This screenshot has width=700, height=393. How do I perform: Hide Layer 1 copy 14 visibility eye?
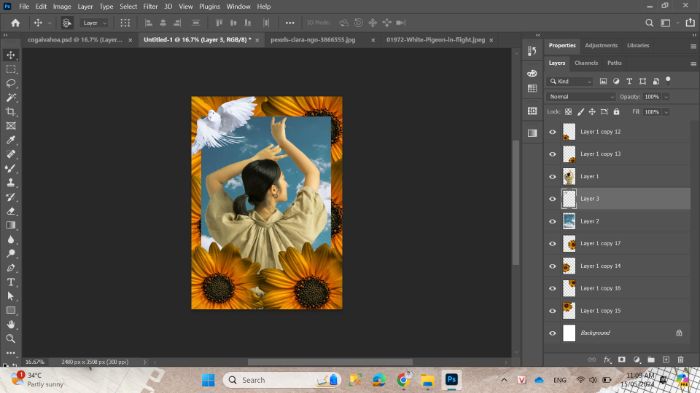point(553,266)
